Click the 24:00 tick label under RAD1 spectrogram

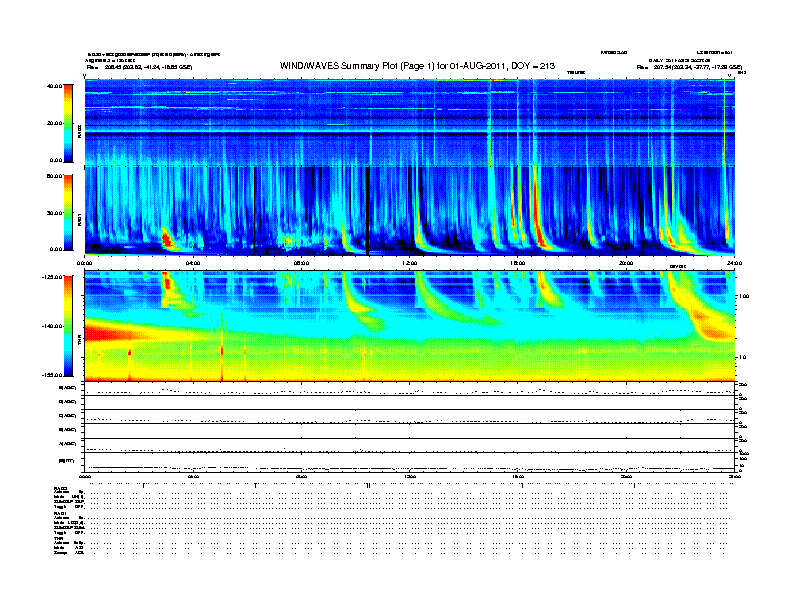(734, 263)
